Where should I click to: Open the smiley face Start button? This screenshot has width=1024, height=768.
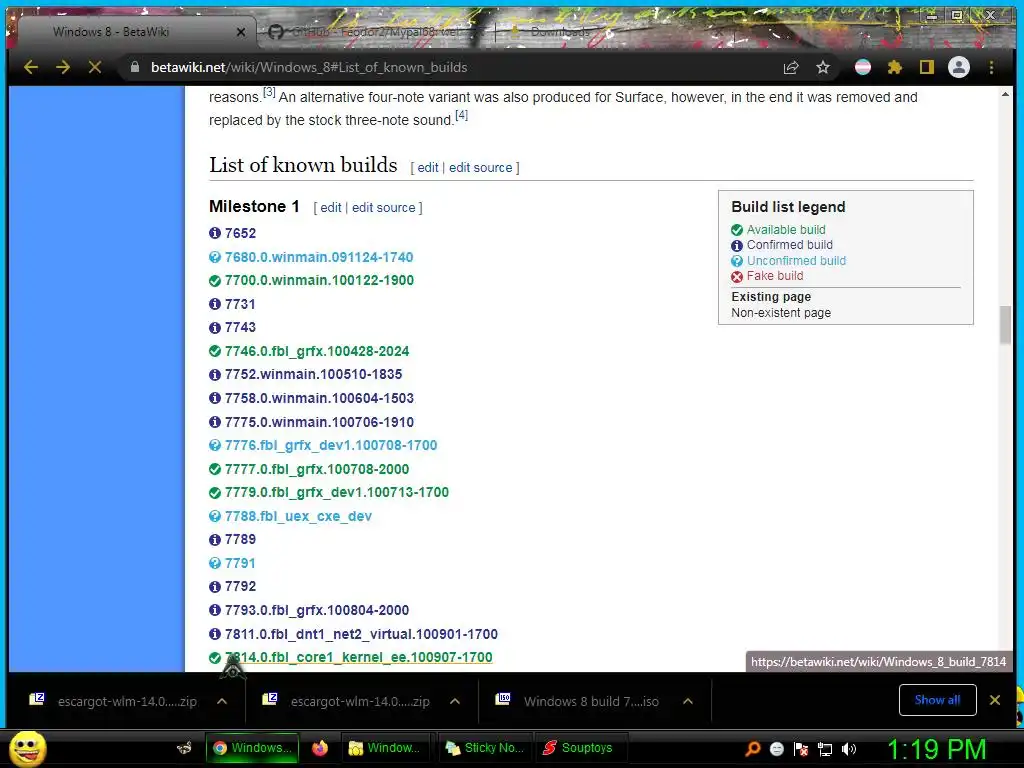coord(27,748)
